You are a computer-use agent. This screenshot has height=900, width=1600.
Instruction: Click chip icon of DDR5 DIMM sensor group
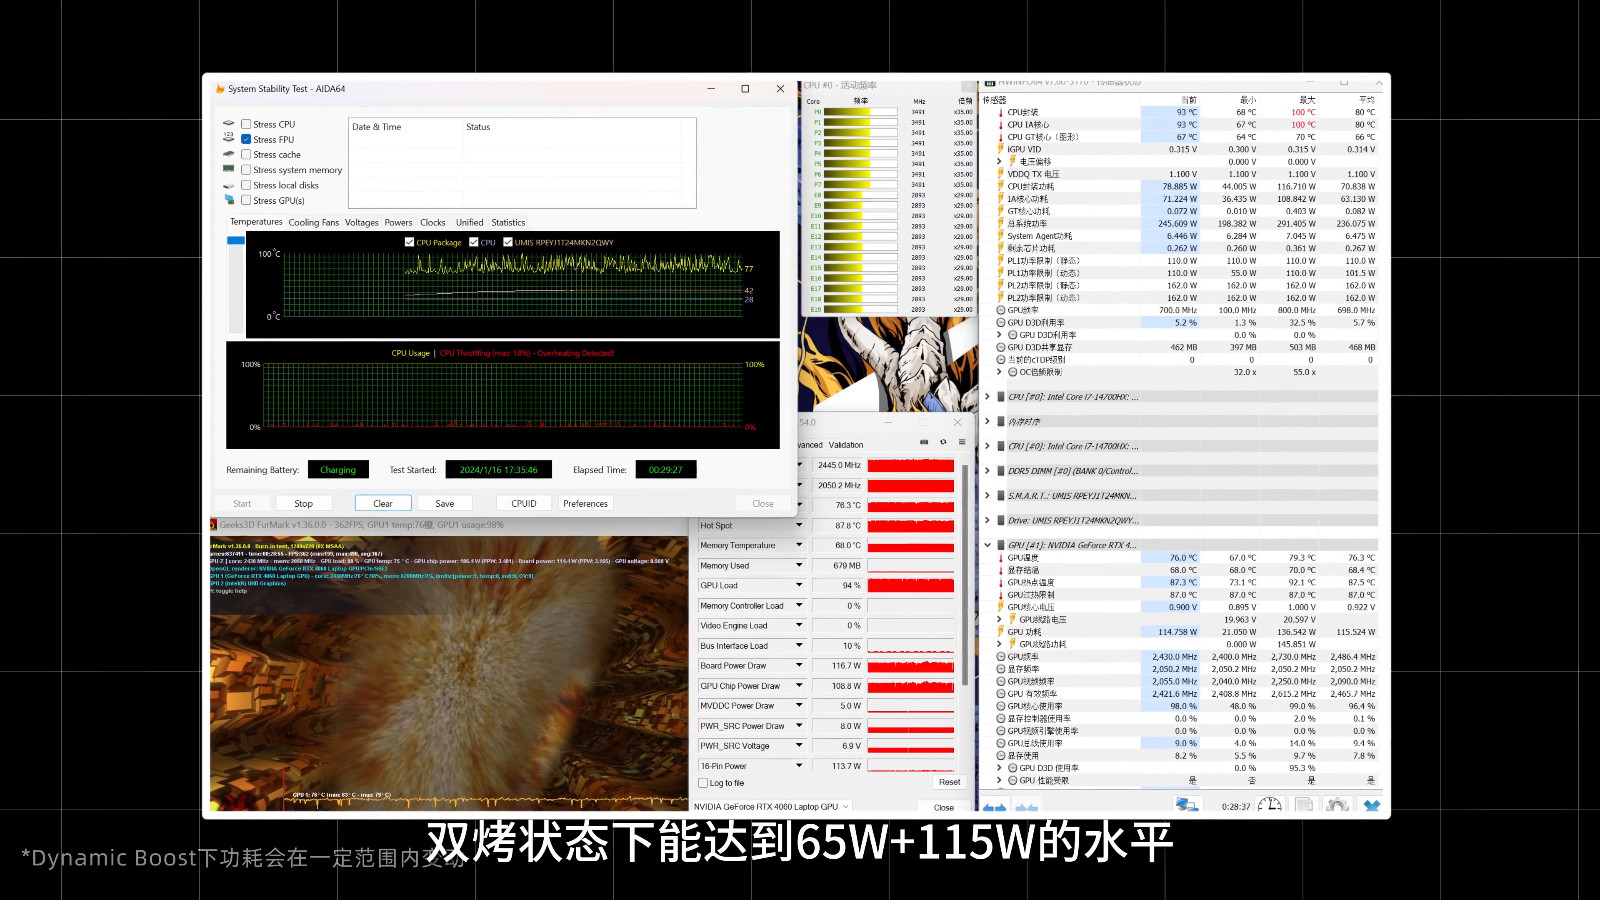tap(1001, 471)
